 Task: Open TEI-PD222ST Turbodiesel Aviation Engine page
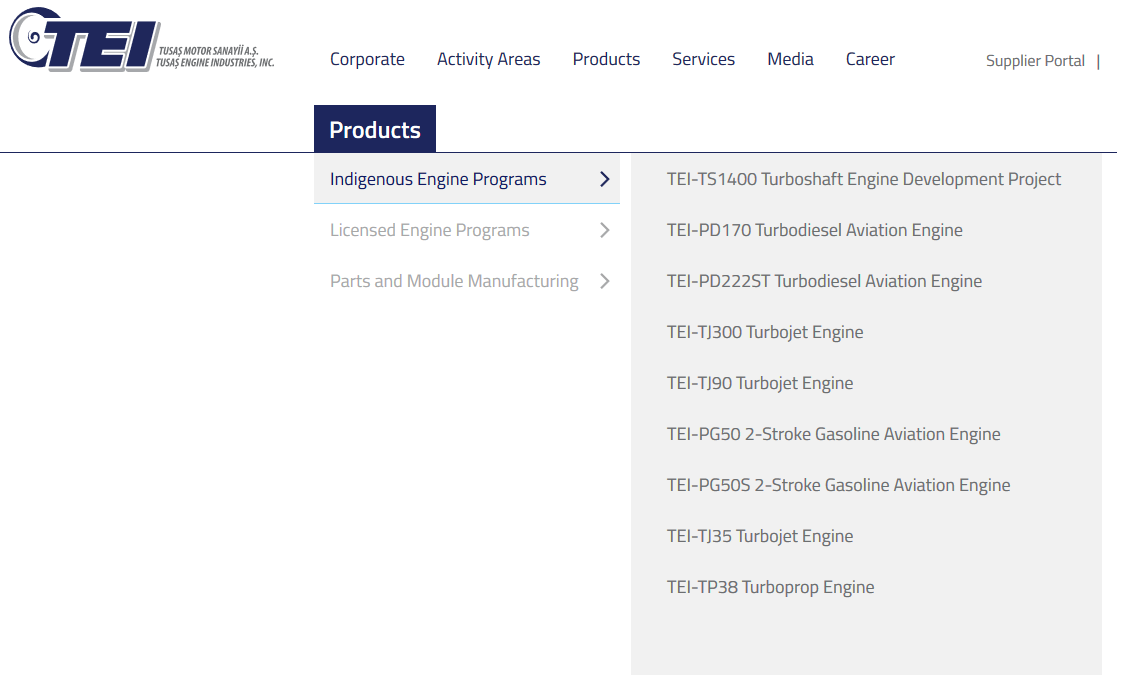[x=824, y=281]
